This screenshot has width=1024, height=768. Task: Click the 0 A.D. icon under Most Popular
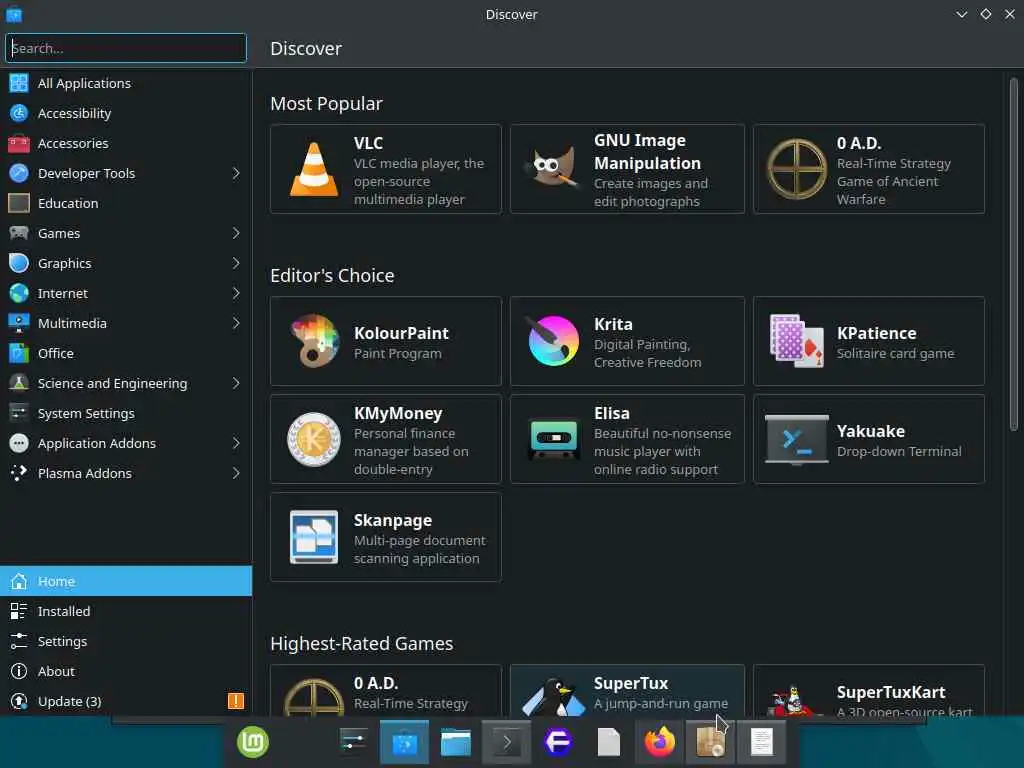796,168
